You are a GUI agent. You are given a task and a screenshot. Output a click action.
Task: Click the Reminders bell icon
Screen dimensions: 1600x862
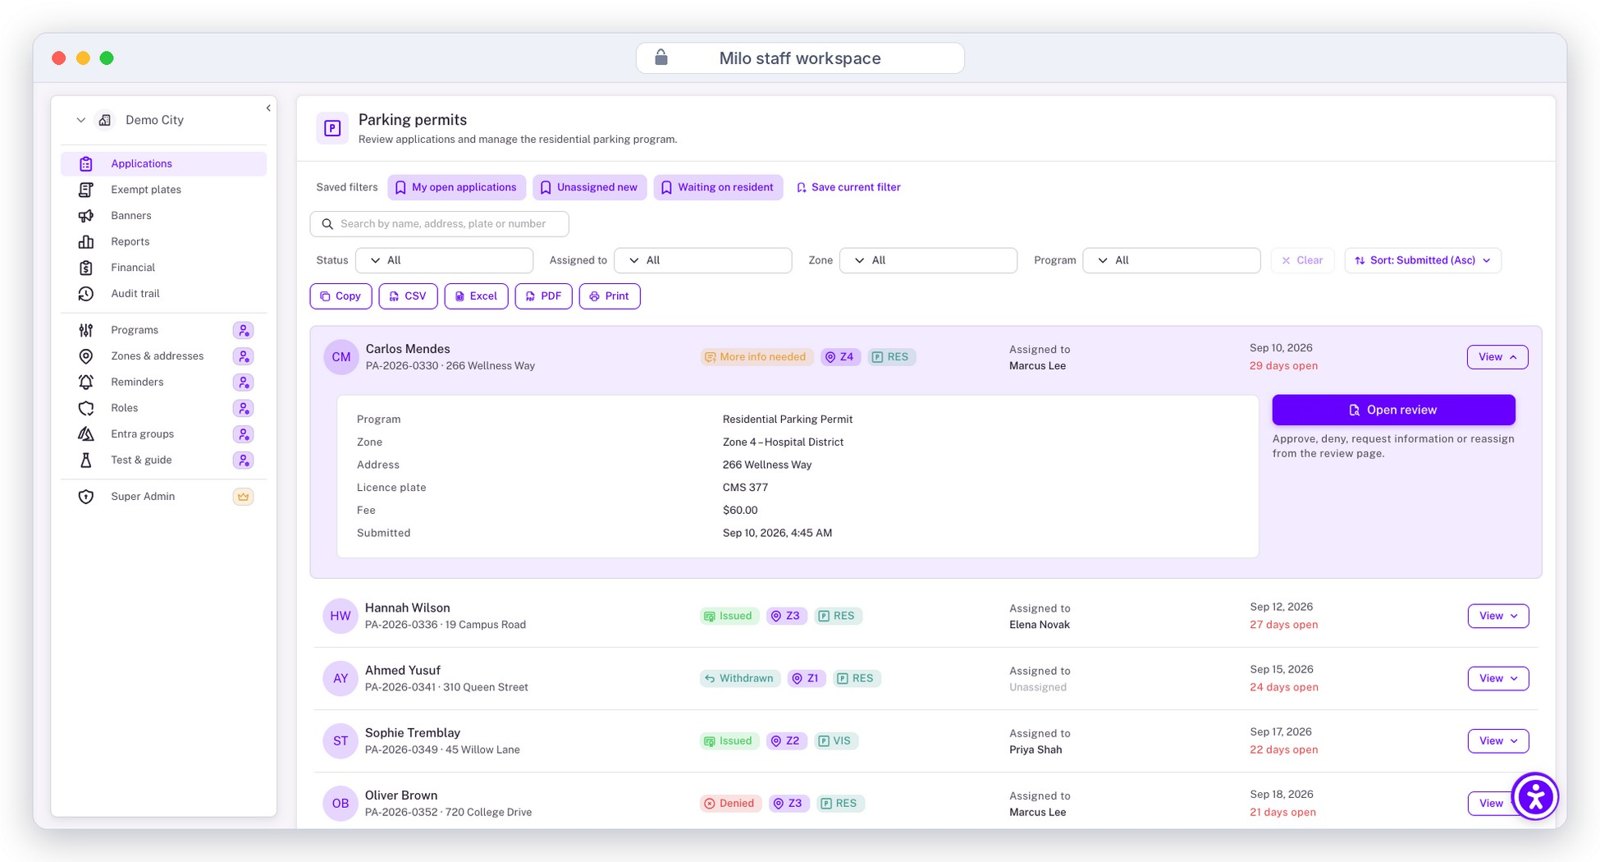86,382
